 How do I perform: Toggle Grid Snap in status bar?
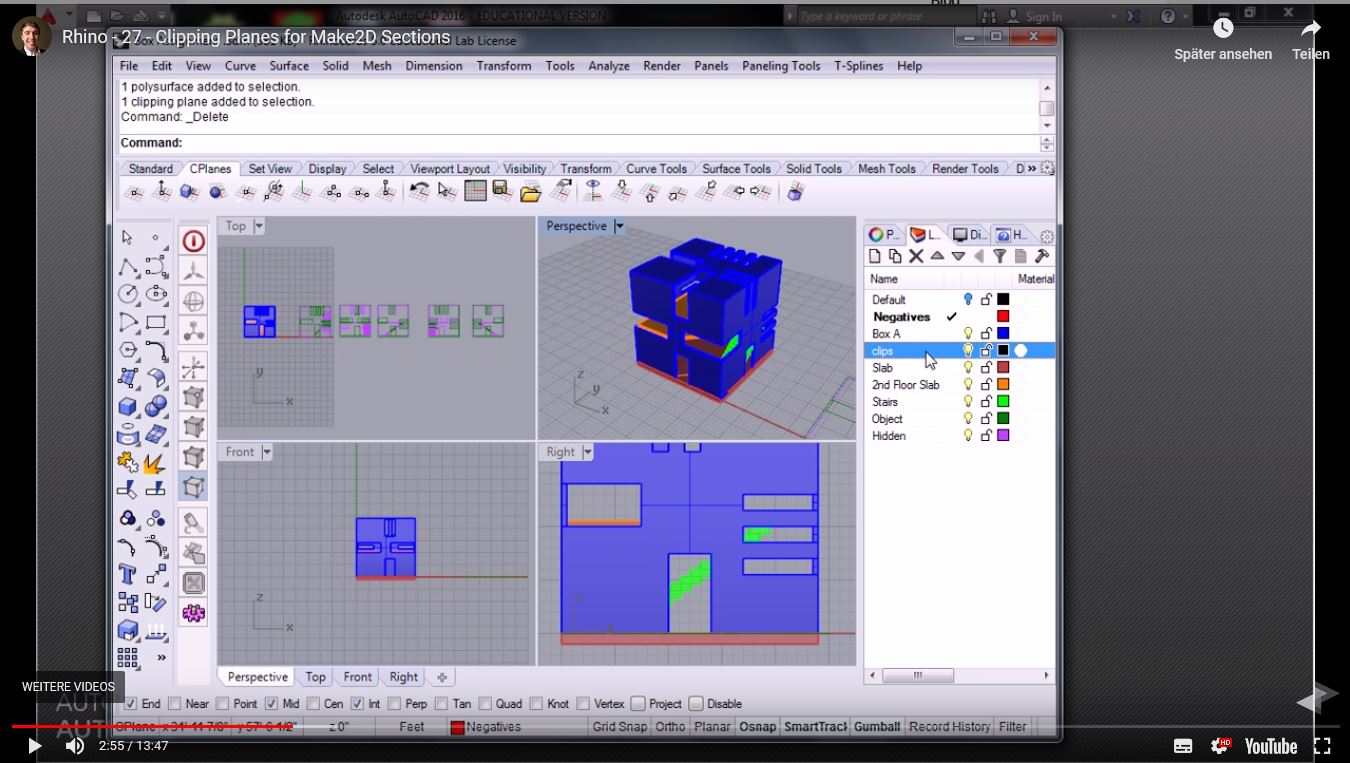[619, 727]
